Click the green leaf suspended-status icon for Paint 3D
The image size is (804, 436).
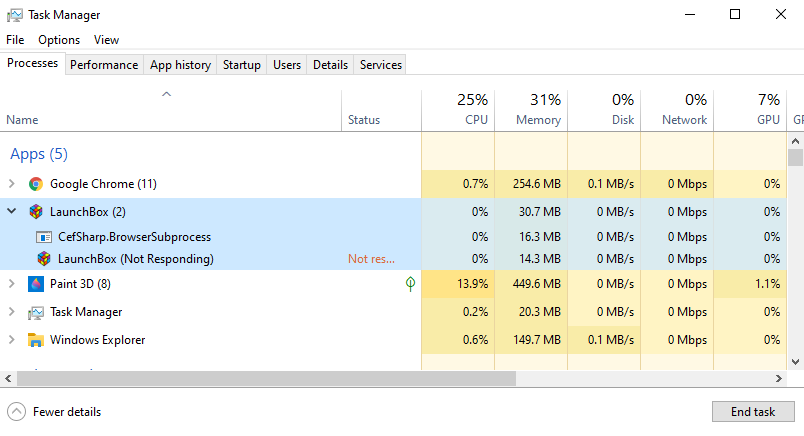pyautogui.click(x=410, y=284)
